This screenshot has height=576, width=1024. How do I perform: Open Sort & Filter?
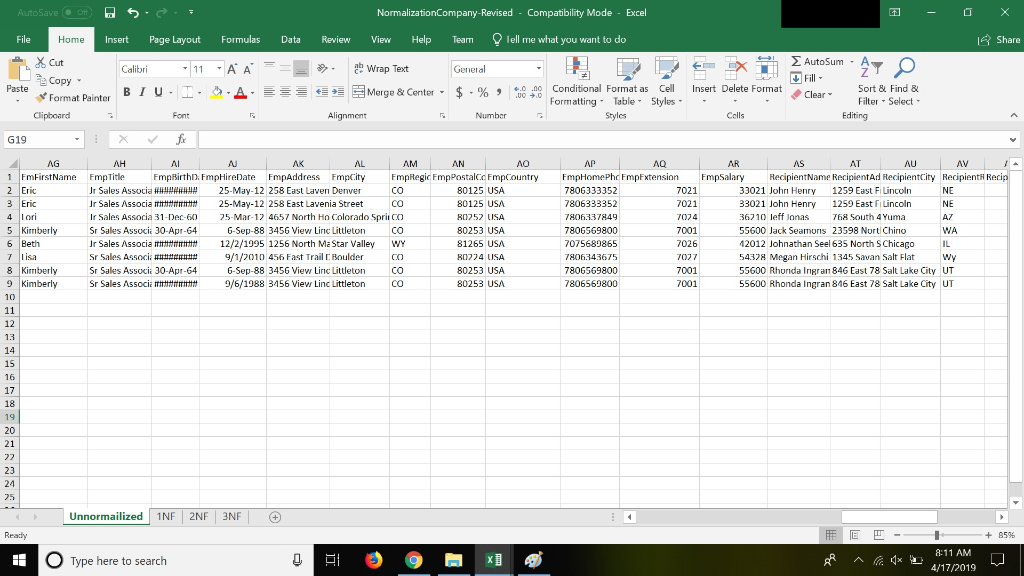point(872,81)
